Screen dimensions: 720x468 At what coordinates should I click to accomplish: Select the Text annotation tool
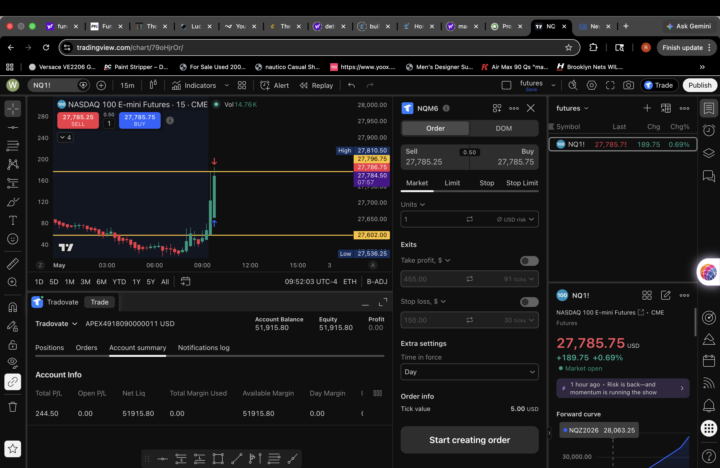[x=13, y=221]
